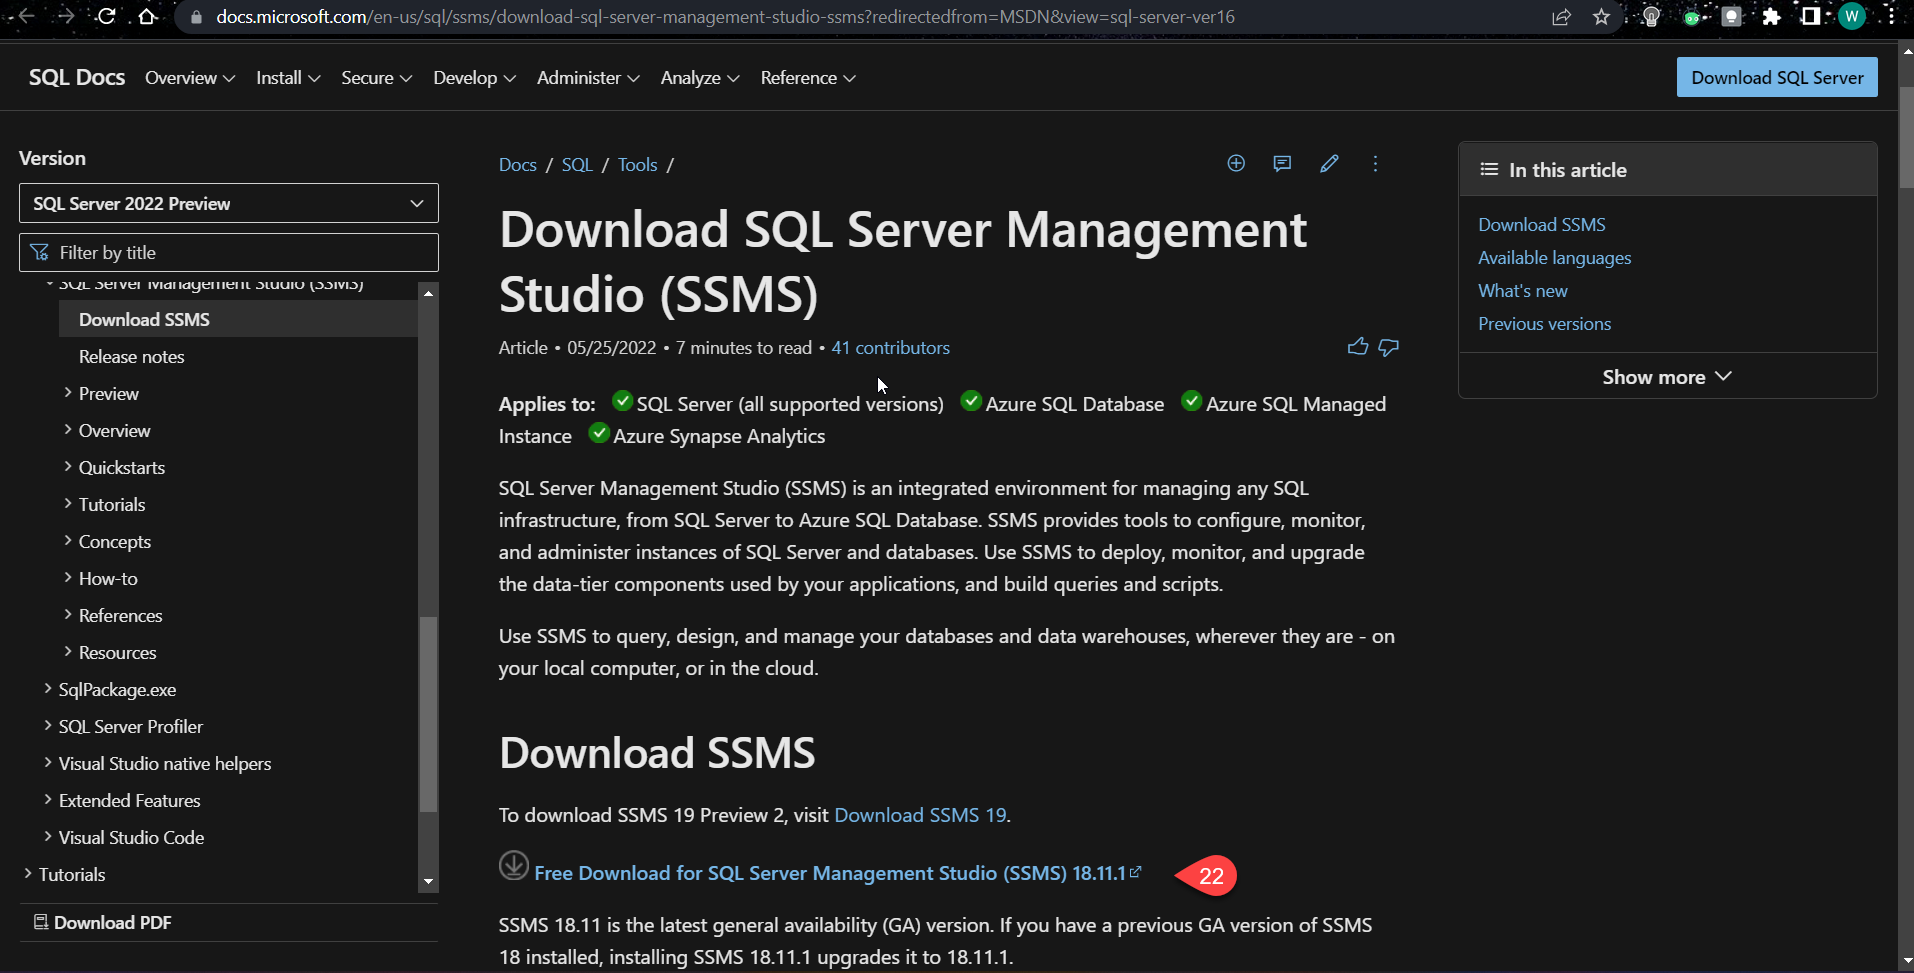The width and height of the screenshot is (1914, 973).
Task: Open the Reference navigation menu
Action: point(808,78)
